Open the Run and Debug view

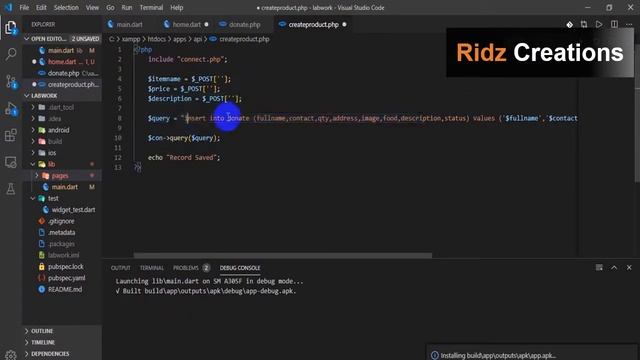point(11,109)
